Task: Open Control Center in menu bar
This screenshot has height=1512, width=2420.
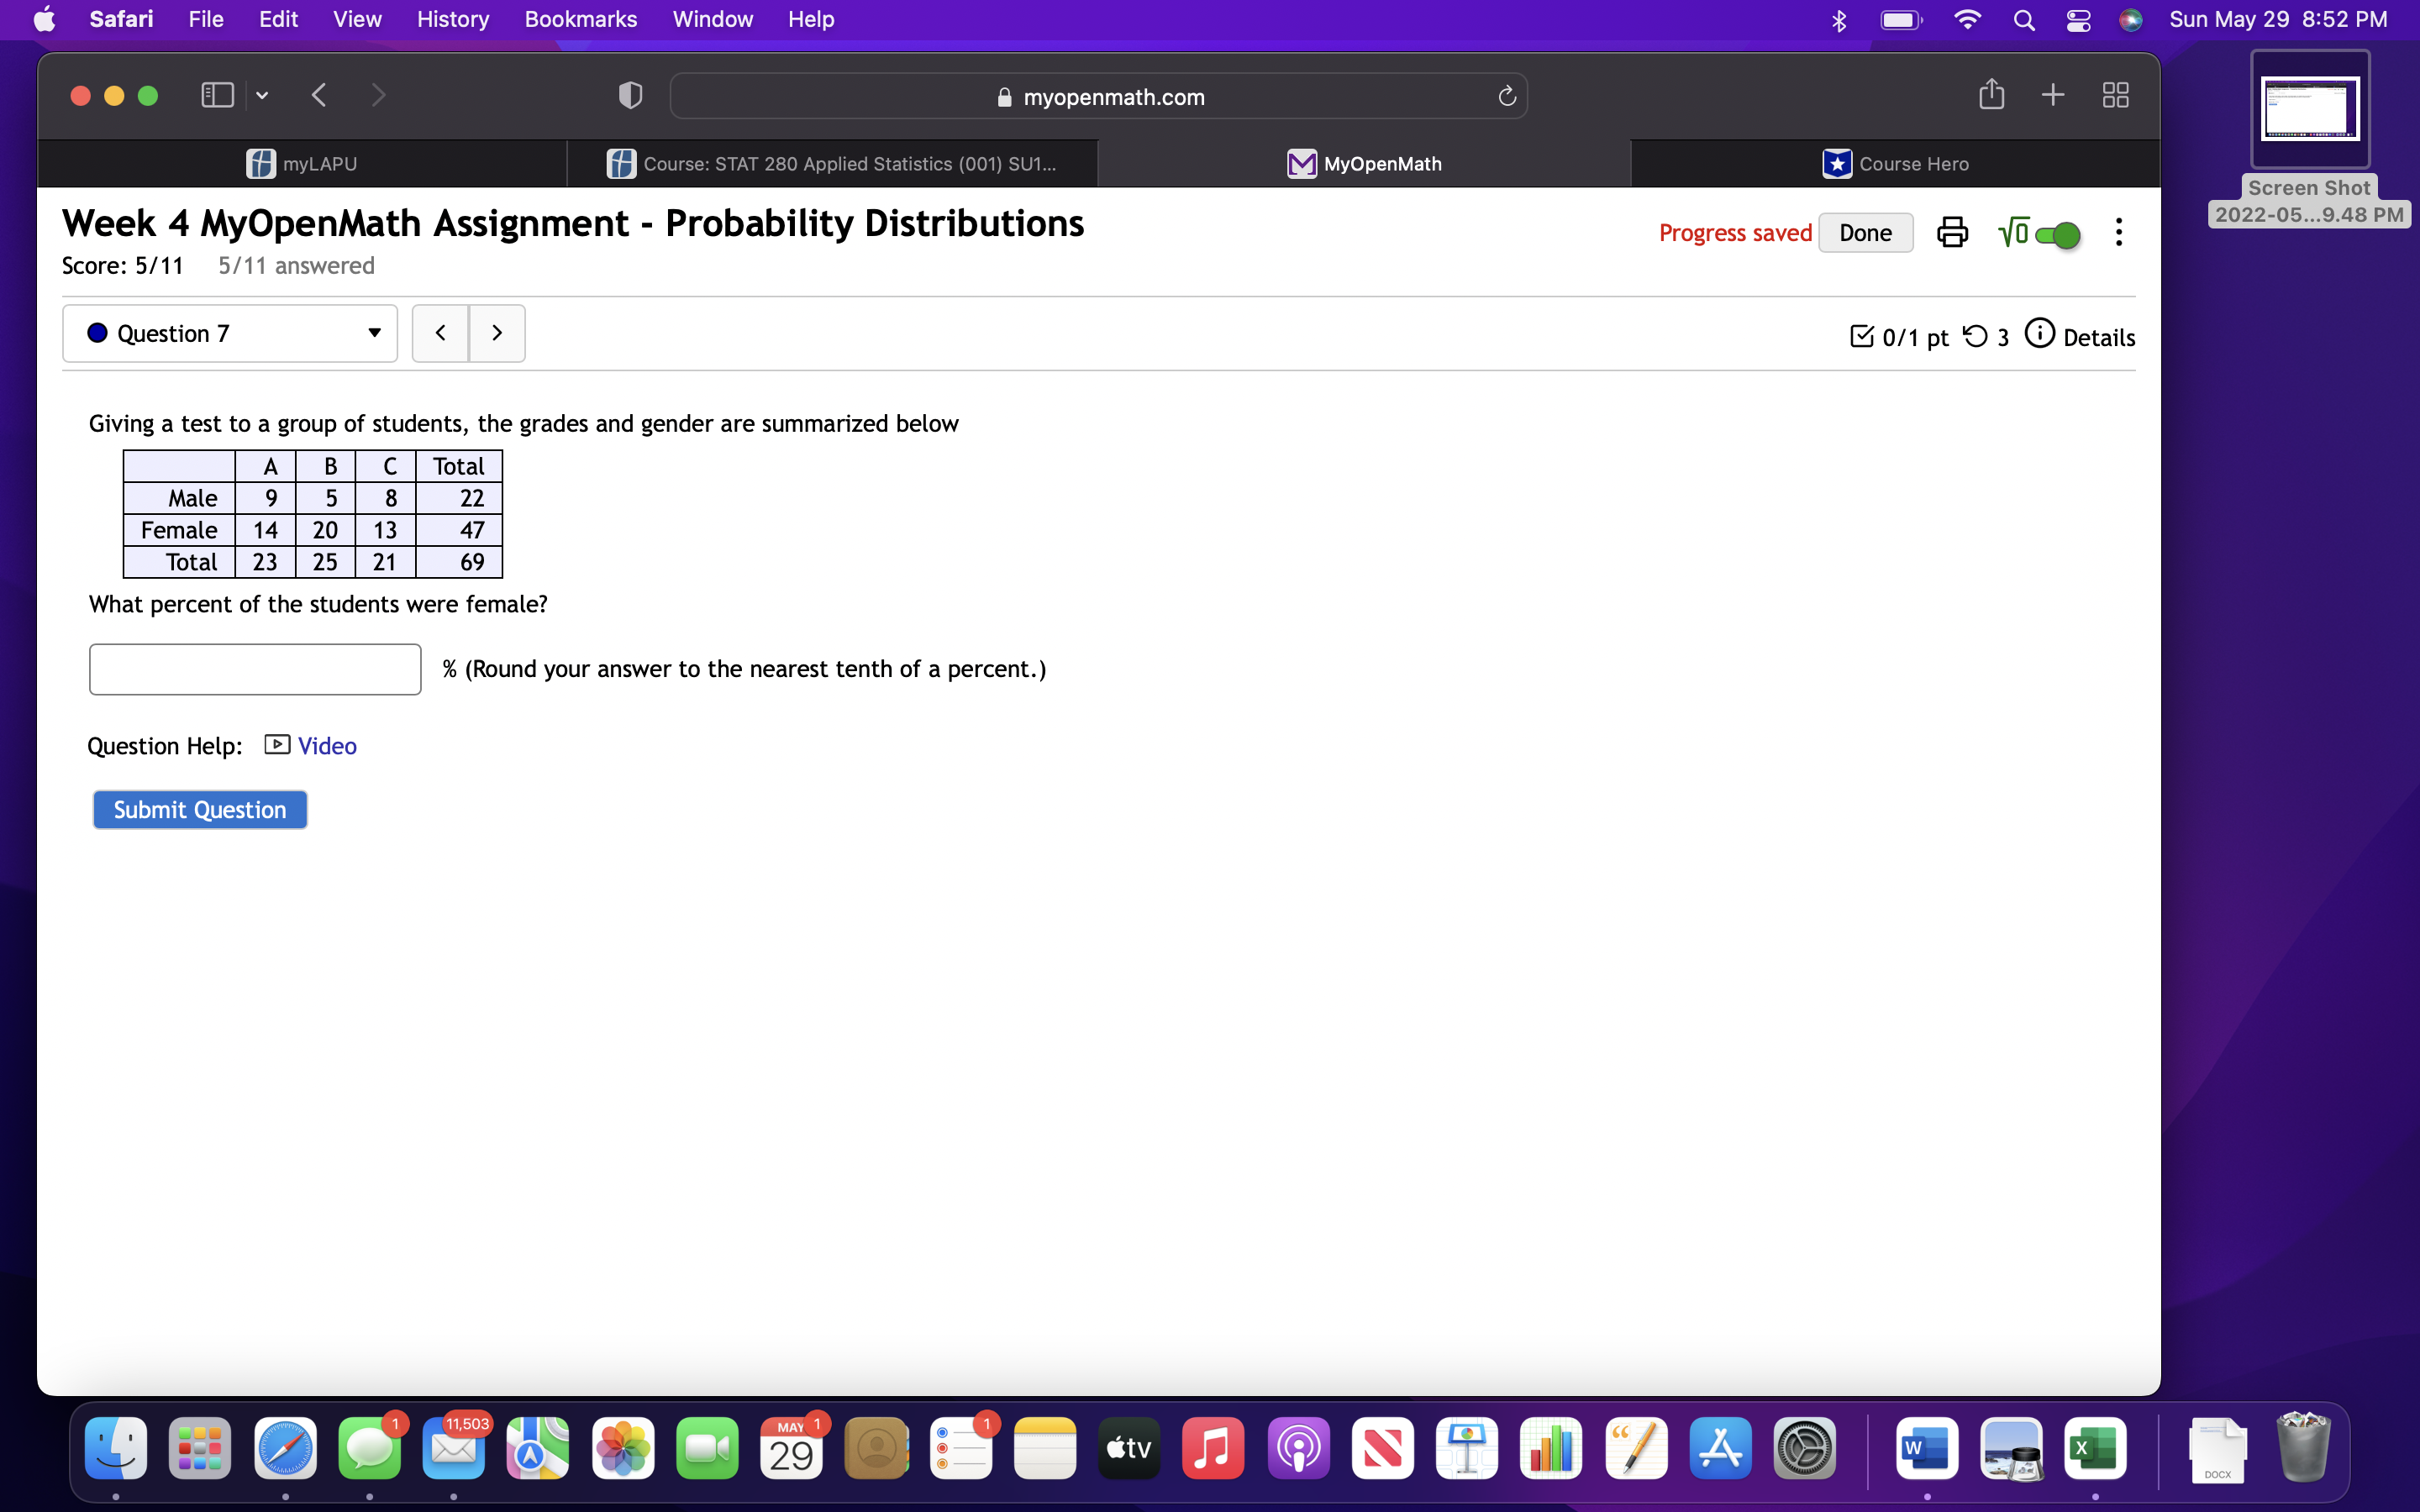Action: [x=2078, y=20]
